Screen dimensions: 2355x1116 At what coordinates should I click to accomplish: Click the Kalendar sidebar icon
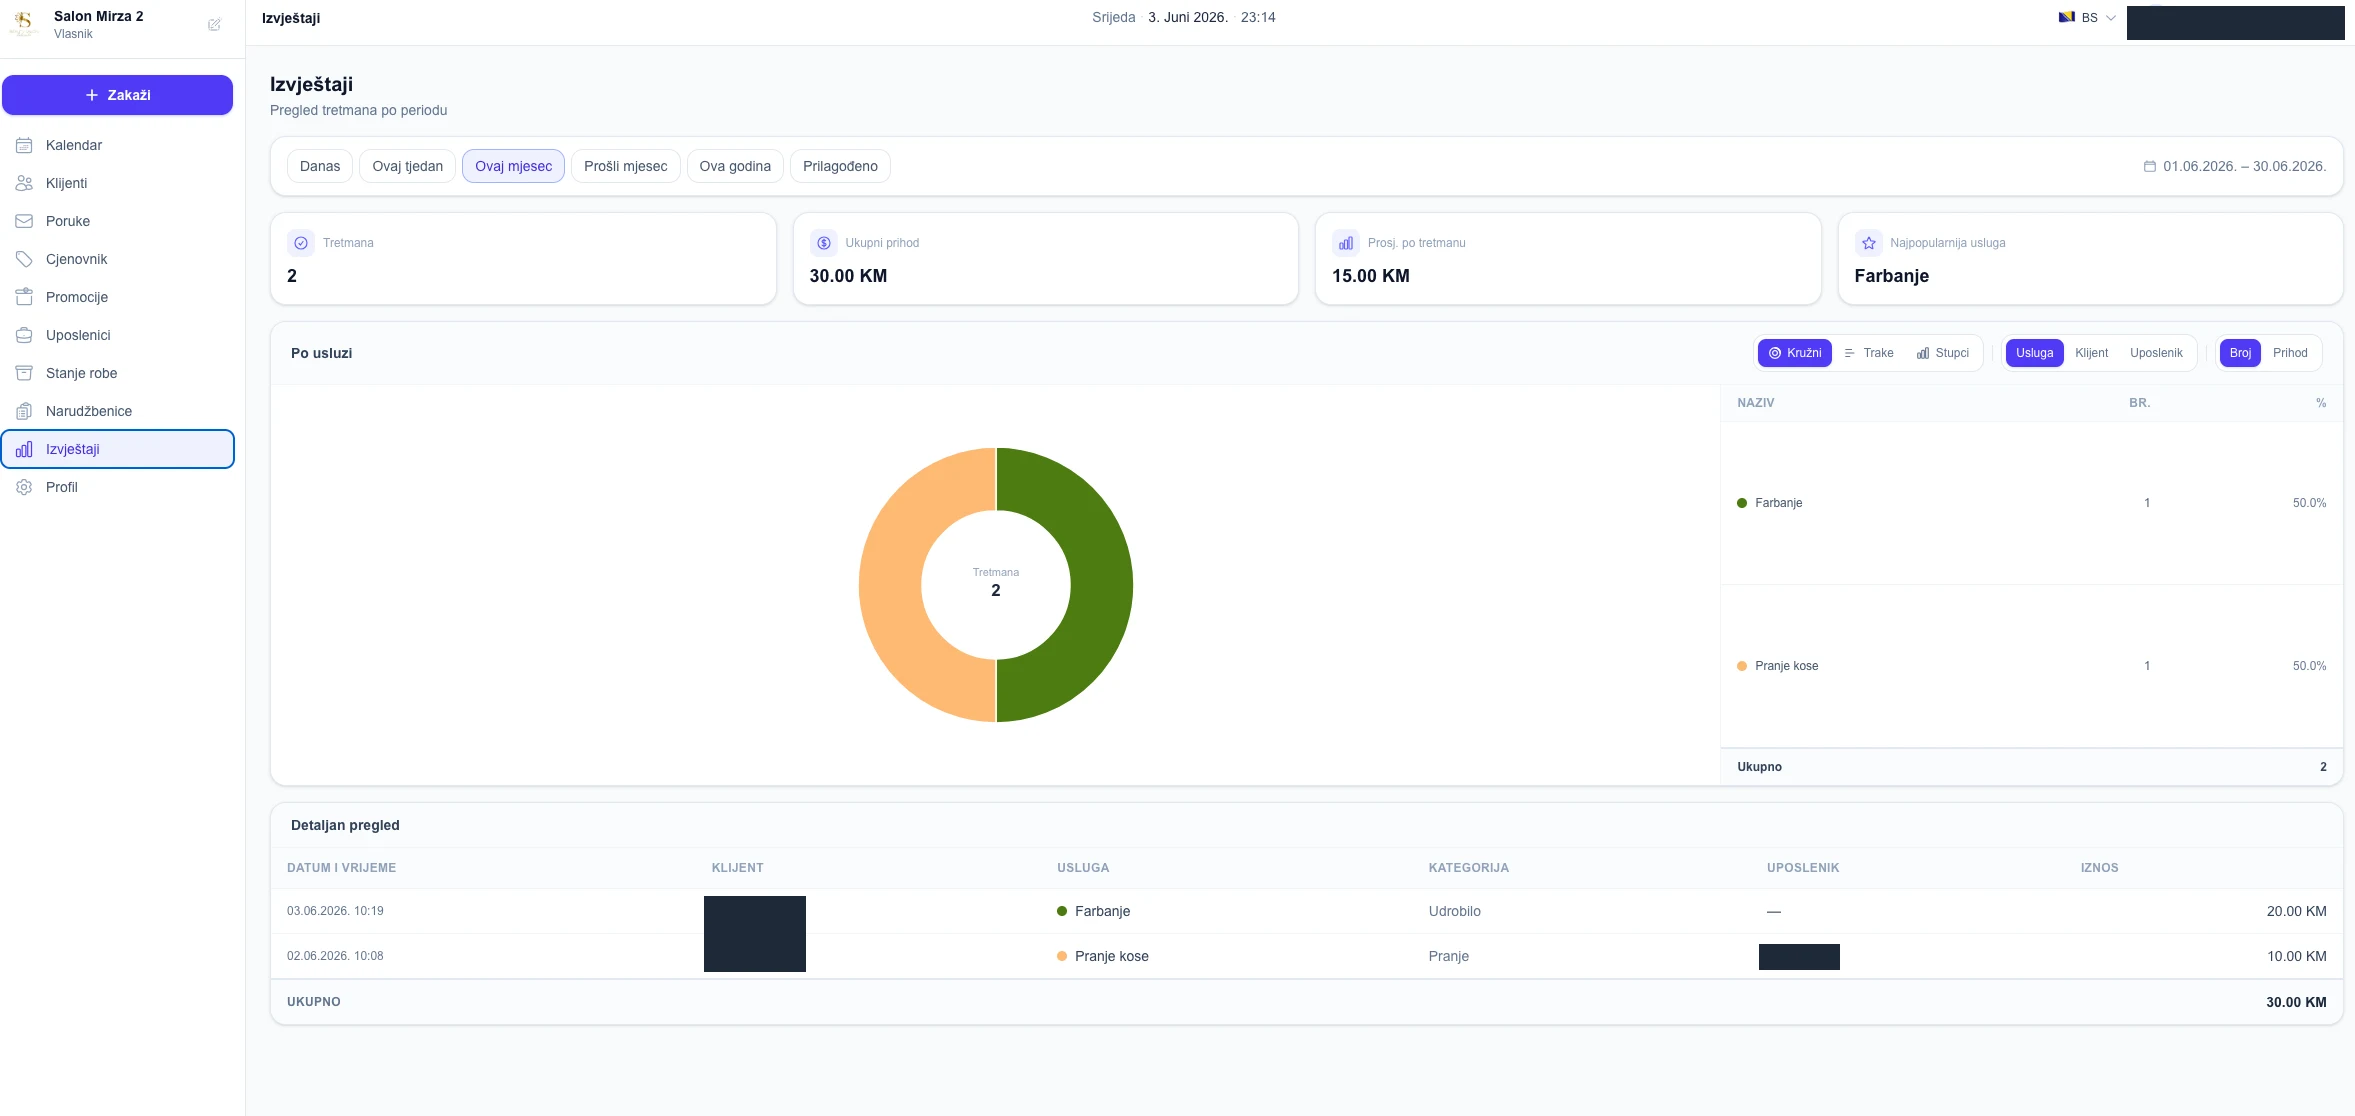pos(24,145)
